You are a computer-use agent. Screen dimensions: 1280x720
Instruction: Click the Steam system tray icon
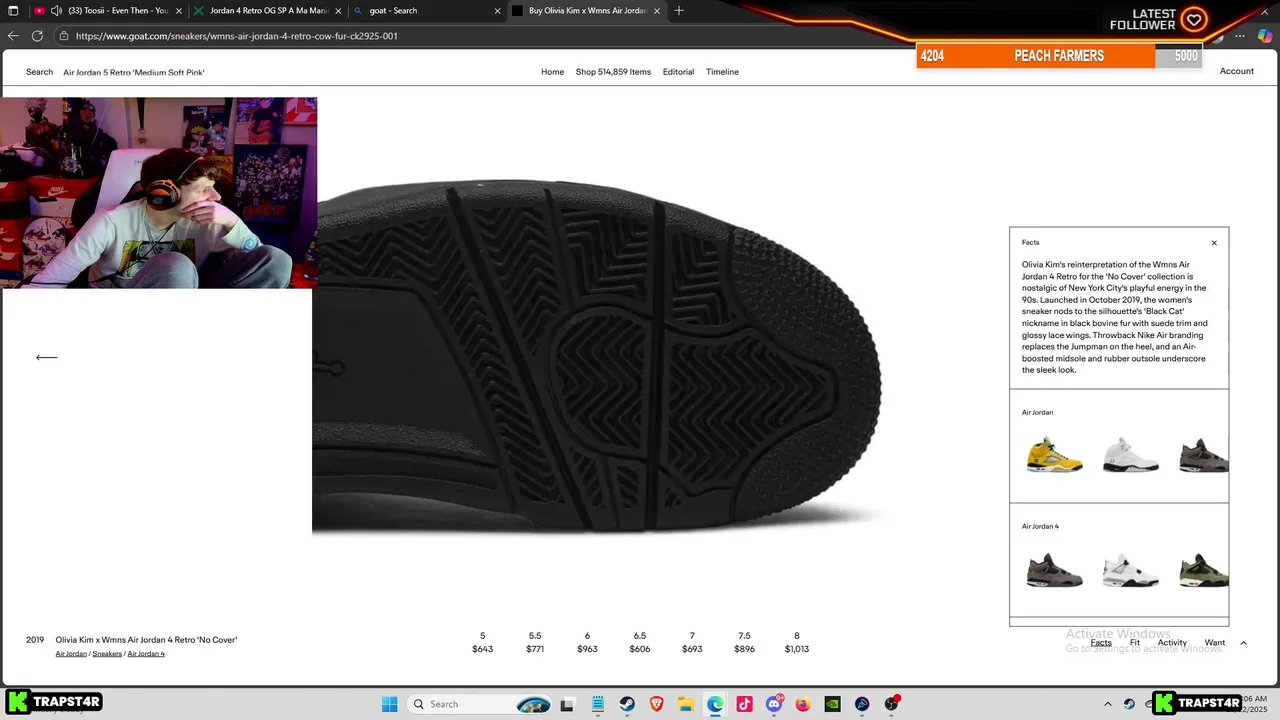click(1129, 704)
